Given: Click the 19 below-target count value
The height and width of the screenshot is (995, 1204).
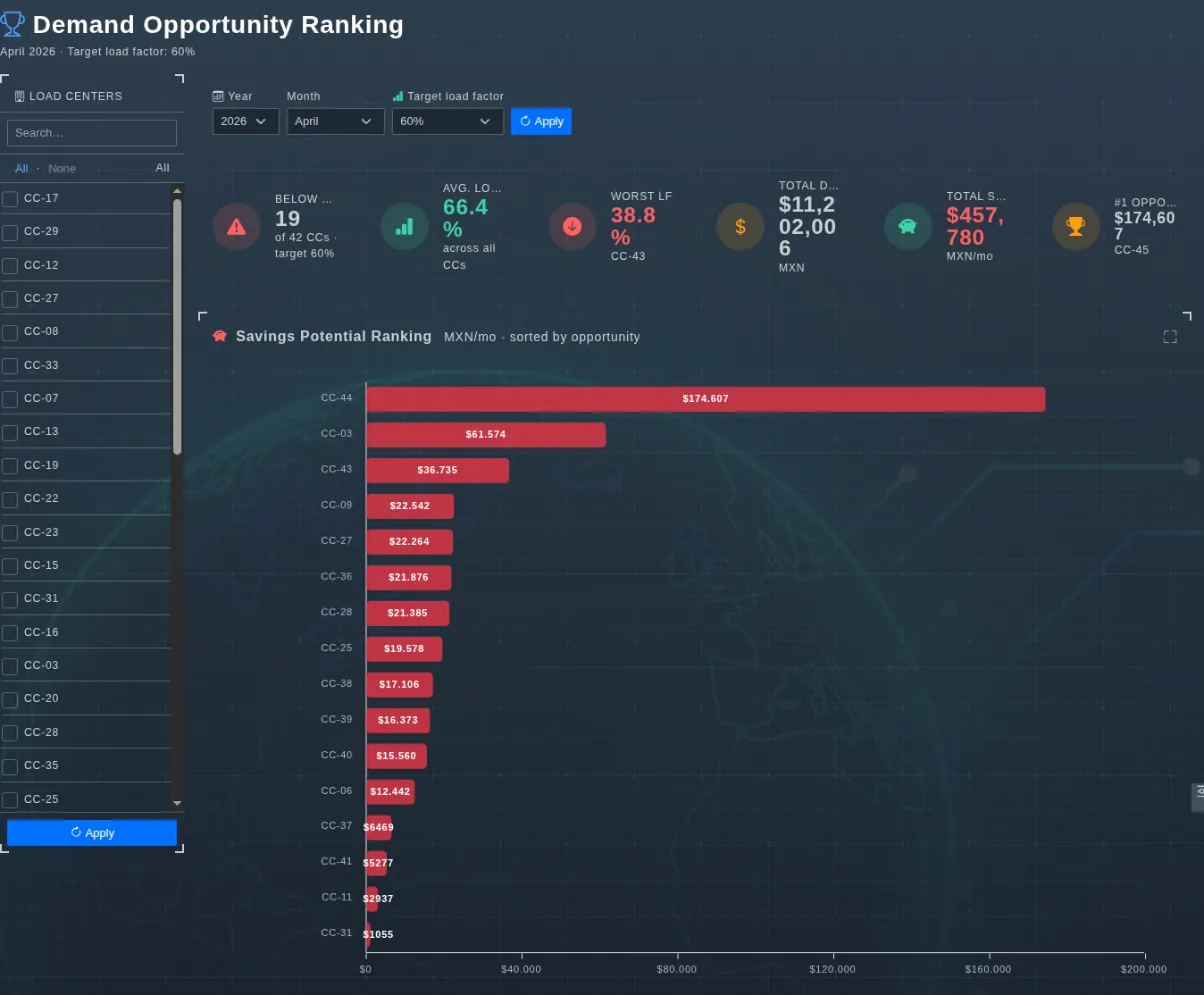Looking at the screenshot, I should (288, 219).
